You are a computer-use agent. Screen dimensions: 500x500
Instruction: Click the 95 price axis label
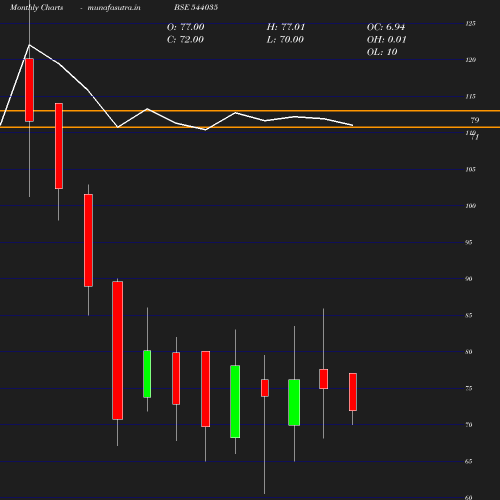point(468,242)
